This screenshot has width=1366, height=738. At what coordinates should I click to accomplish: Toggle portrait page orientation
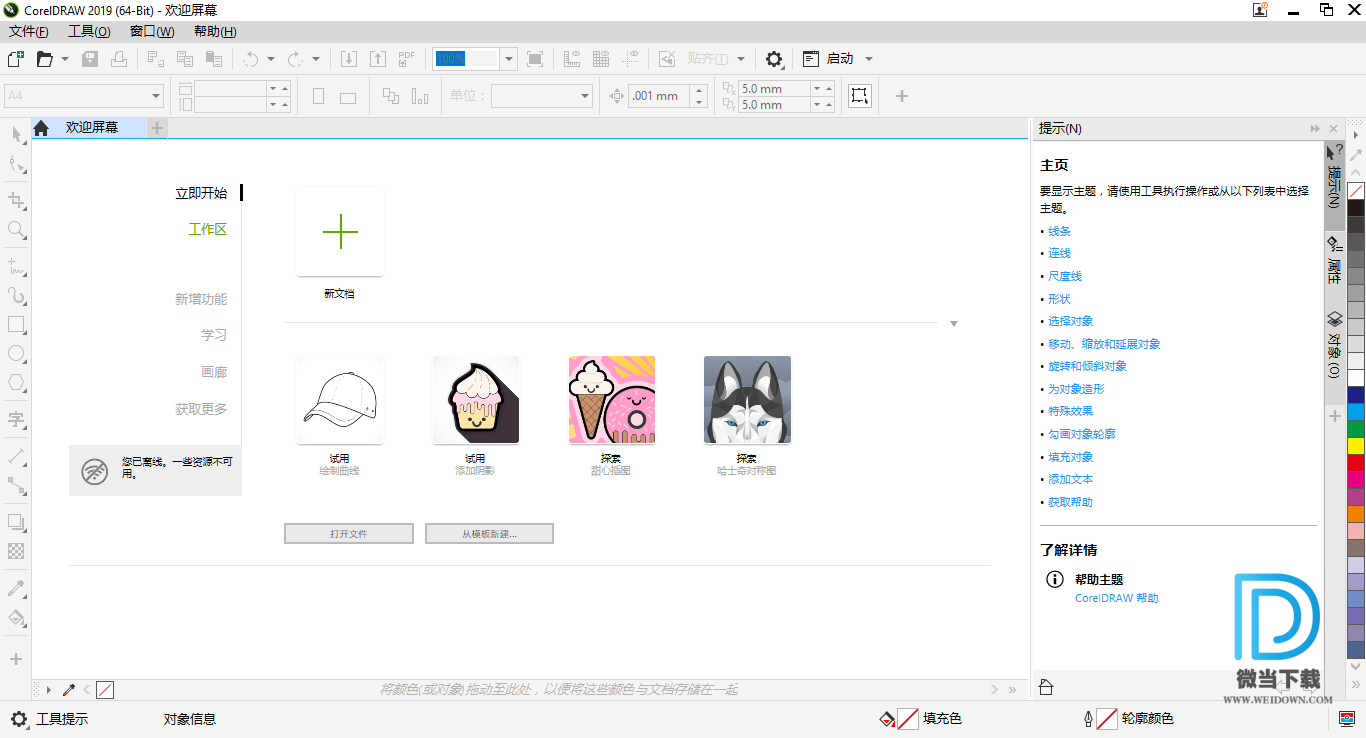click(319, 96)
